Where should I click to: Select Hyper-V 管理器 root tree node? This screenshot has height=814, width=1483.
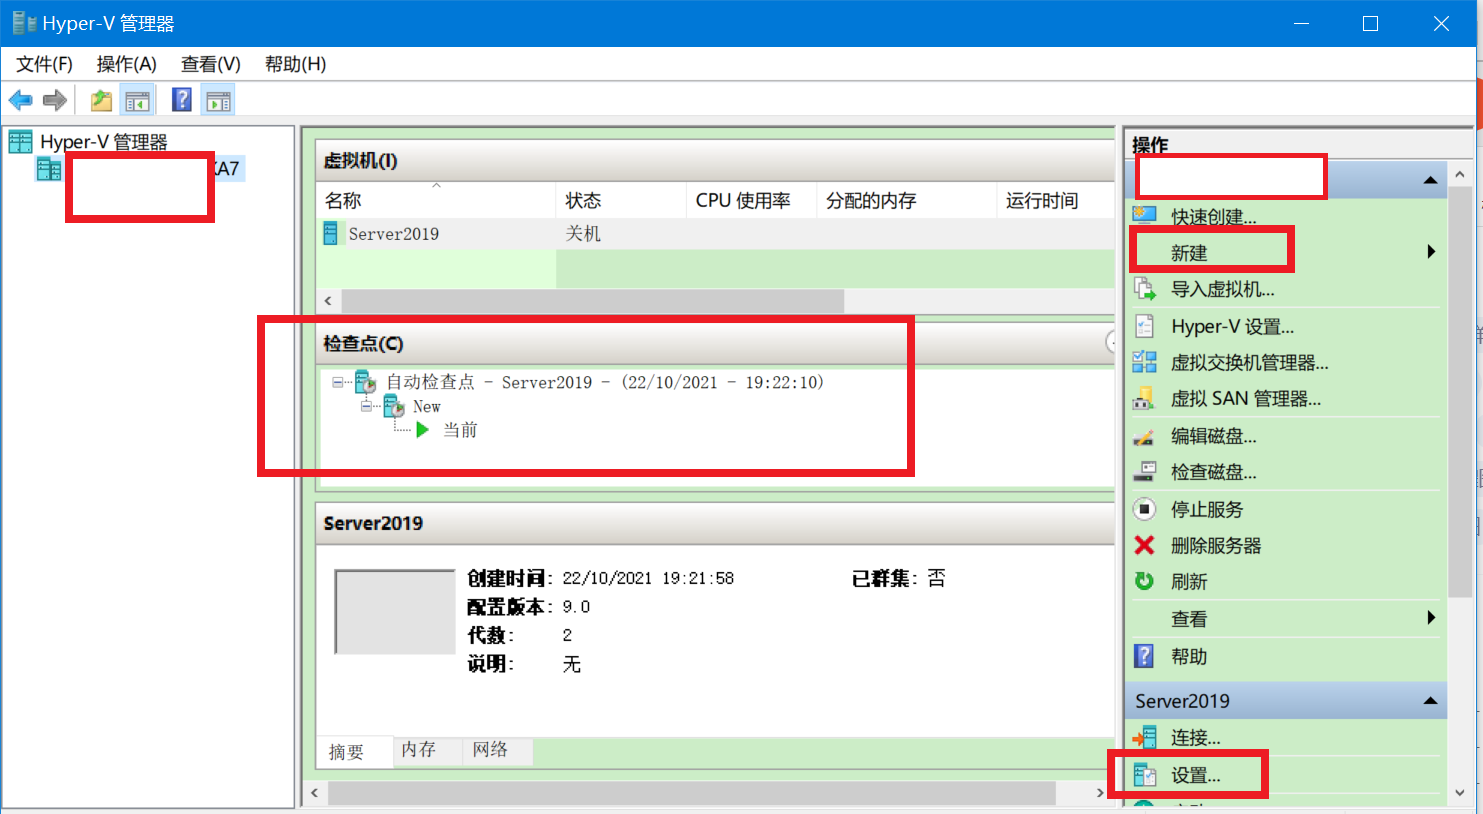(x=104, y=142)
